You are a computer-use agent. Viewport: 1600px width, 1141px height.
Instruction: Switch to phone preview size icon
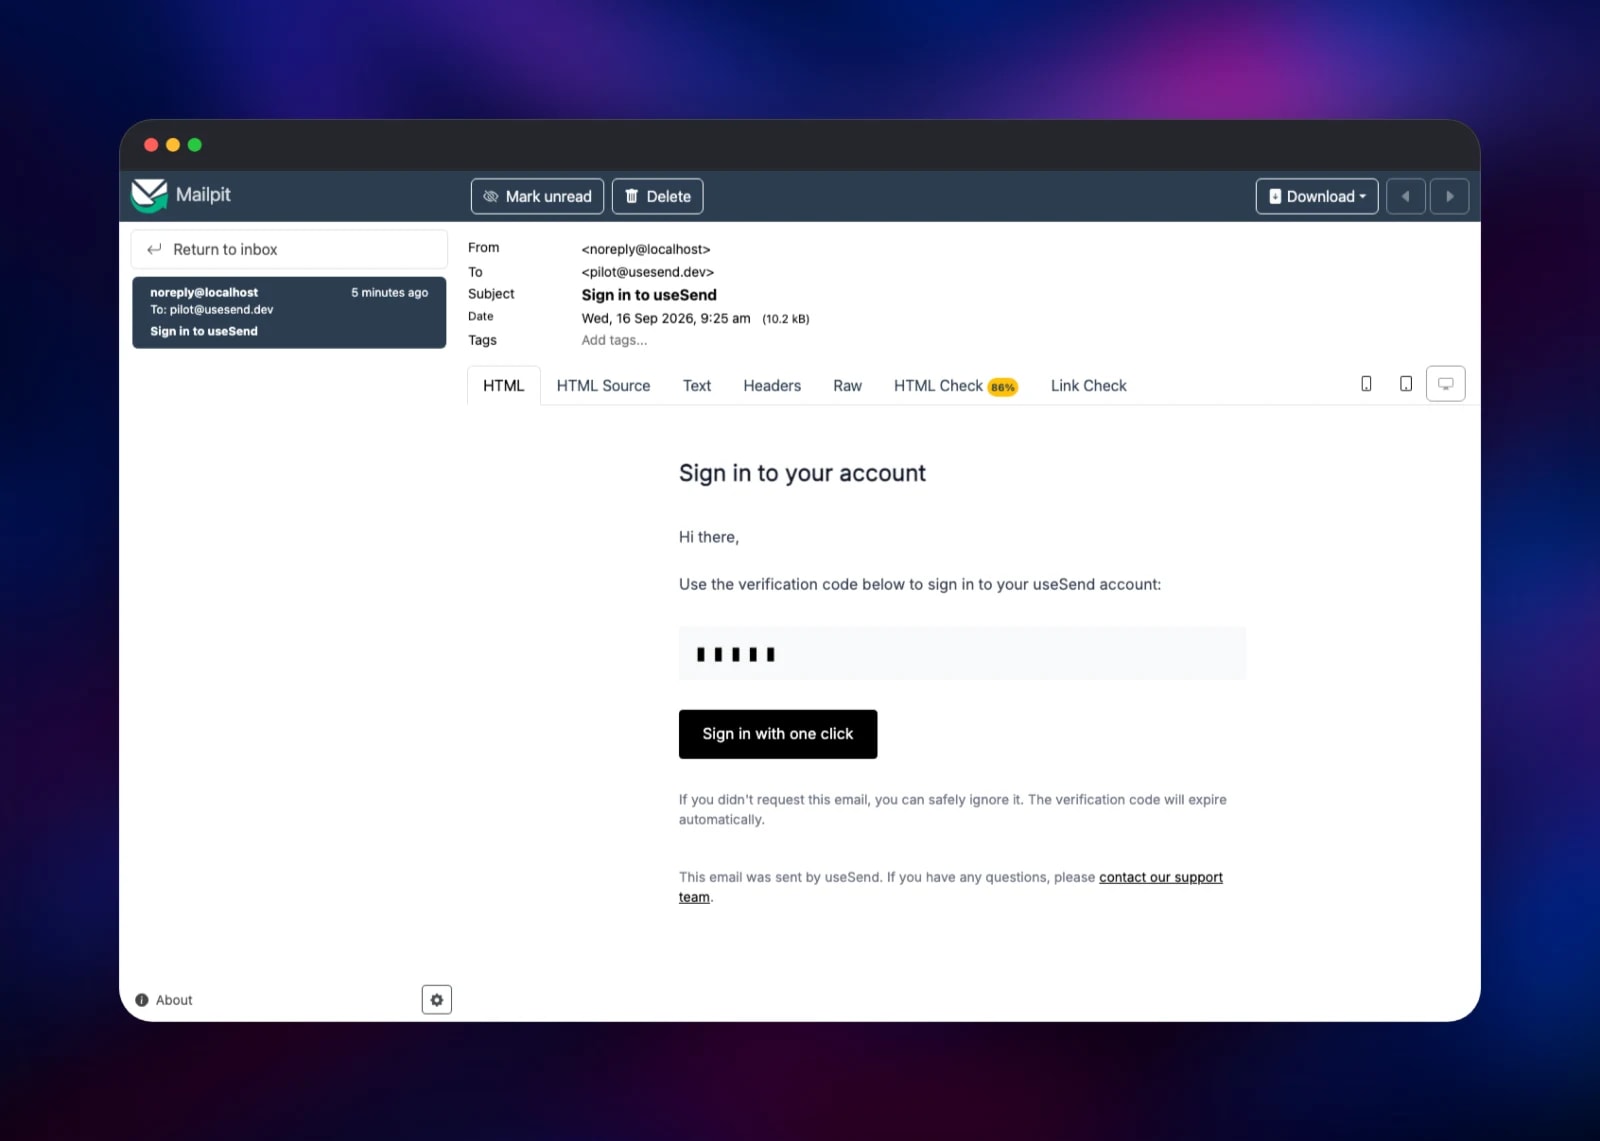click(1366, 384)
